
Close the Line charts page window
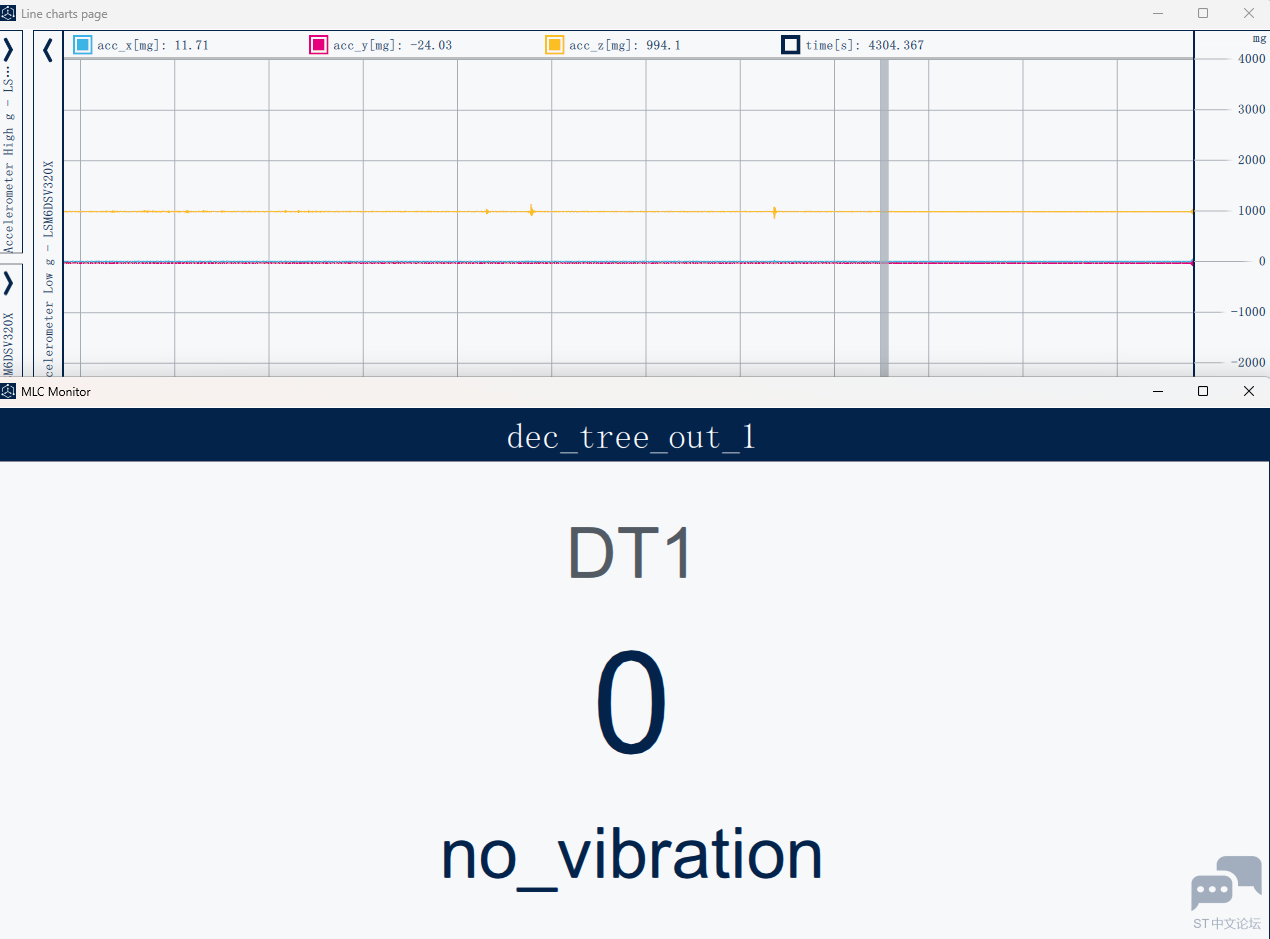coord(1248,13)
